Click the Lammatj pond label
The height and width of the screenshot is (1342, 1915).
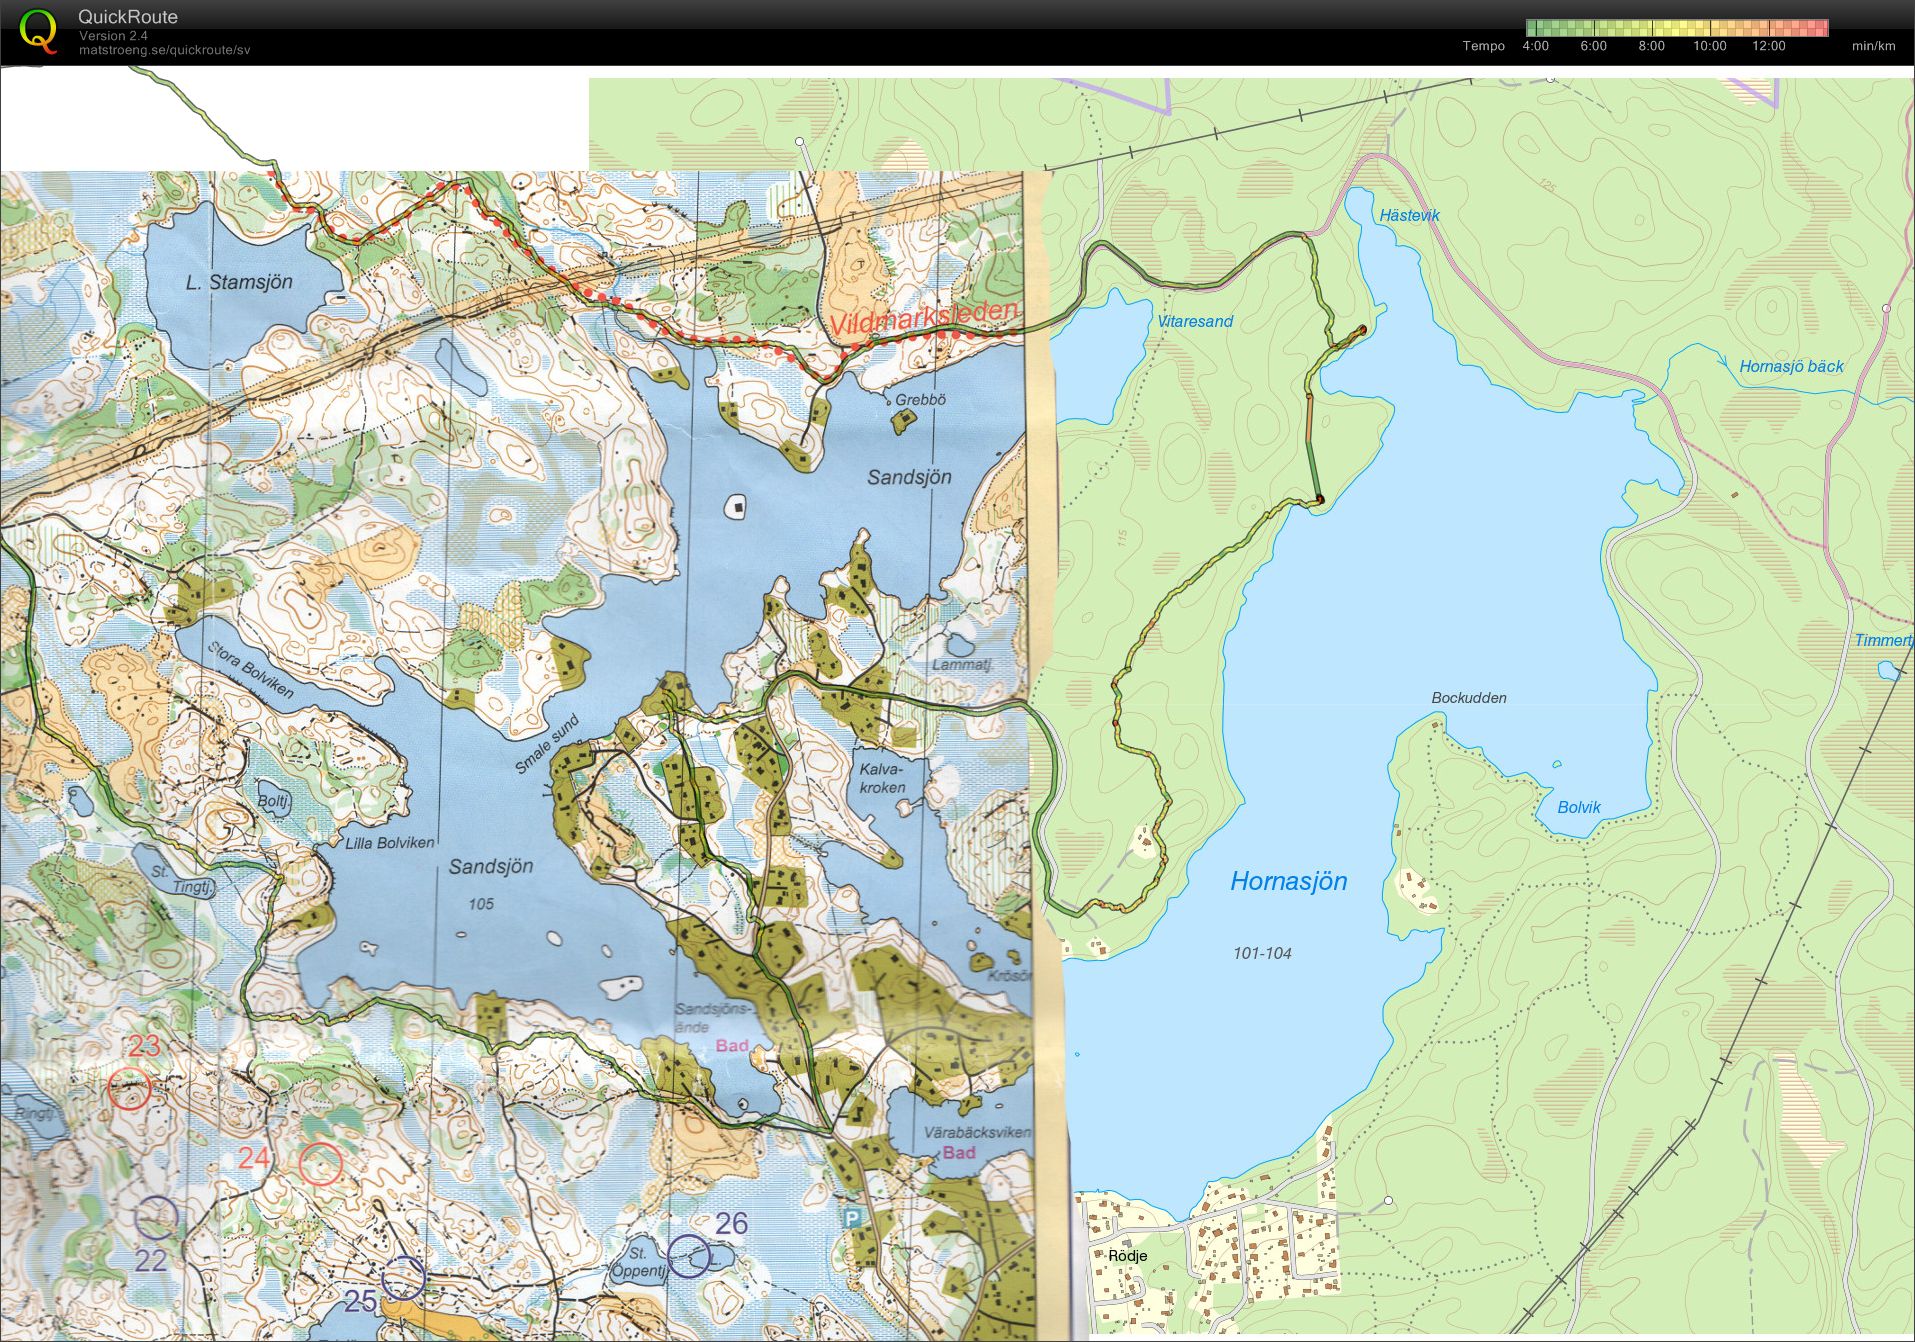point(961,664)
